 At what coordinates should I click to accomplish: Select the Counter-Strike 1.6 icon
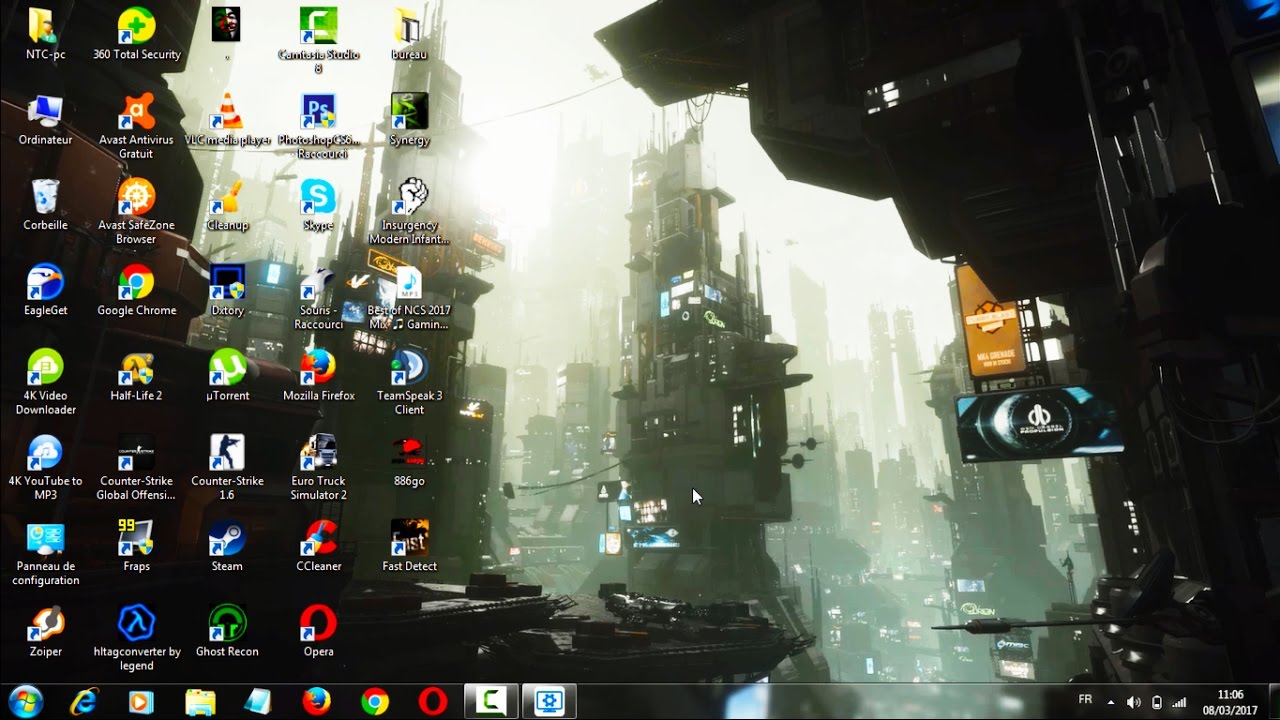pyautogui.click(x=227, y=454)
